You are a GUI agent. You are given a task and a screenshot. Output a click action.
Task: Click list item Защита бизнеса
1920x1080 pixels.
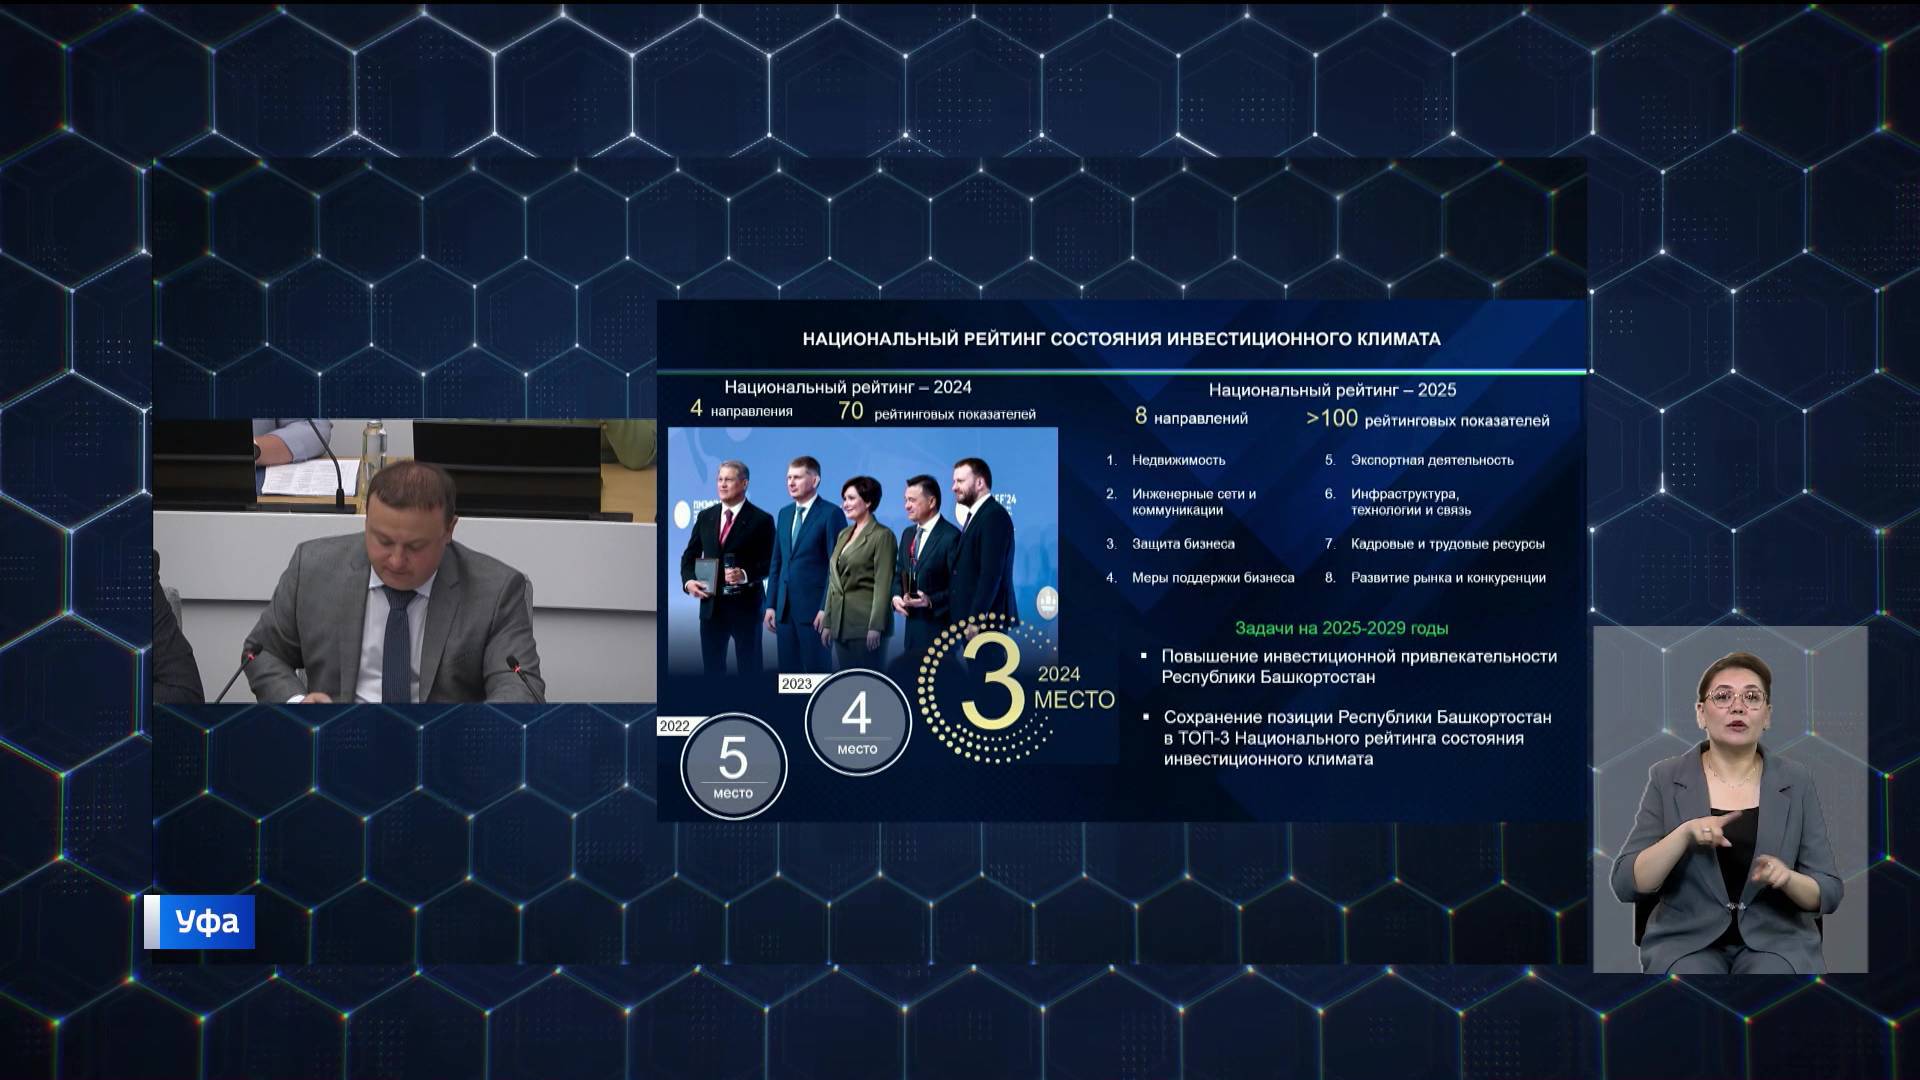coord(1183,544)
